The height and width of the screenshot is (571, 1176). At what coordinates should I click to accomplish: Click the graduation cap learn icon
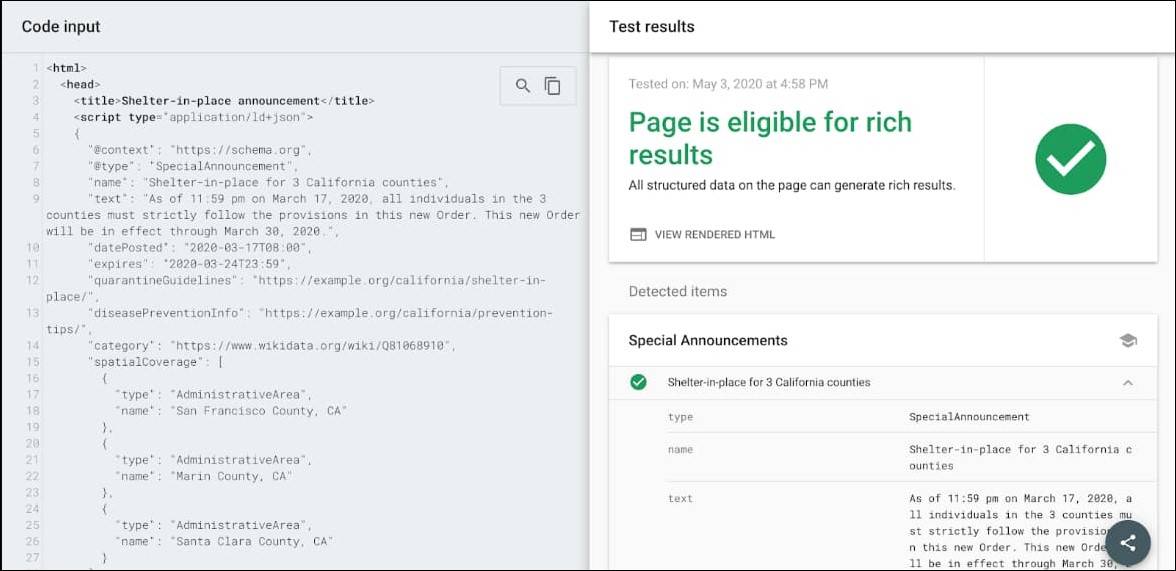pyautogui.click(x=1128, y=341)
